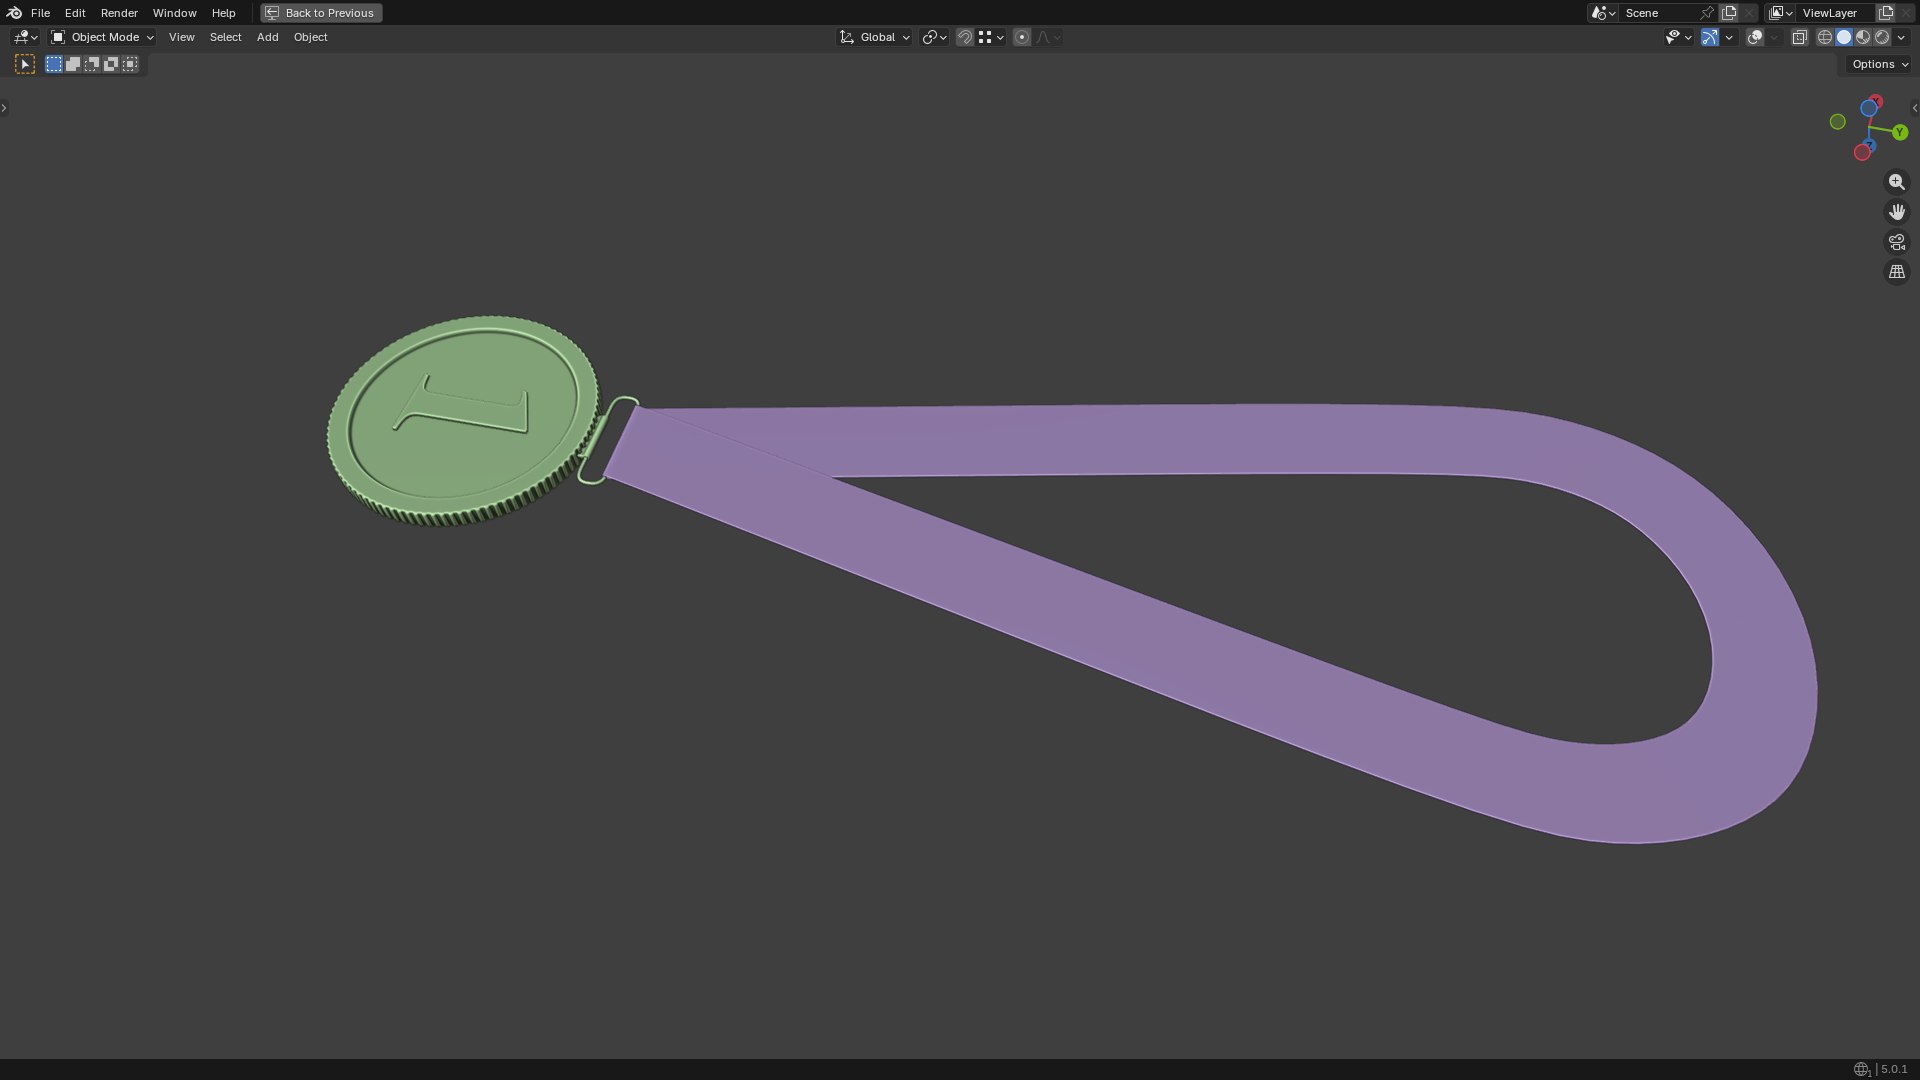The width and height of the screenshot is (1920, 1080).
Task: Click the zoom view magnifier icon
Action: point(1896,182)
